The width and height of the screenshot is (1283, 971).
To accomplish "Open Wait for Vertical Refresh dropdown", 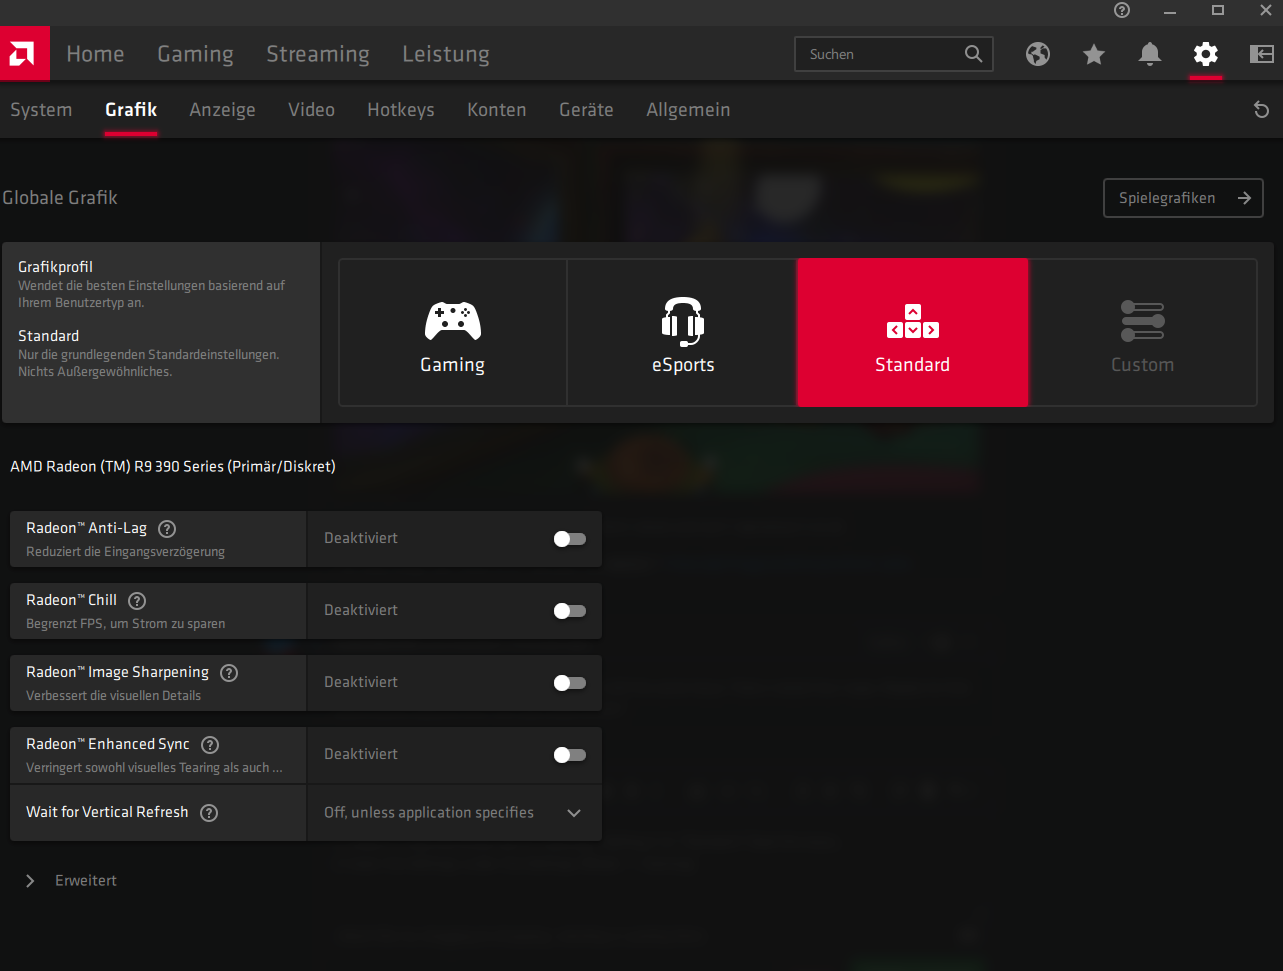I will [x=454, y=813].
